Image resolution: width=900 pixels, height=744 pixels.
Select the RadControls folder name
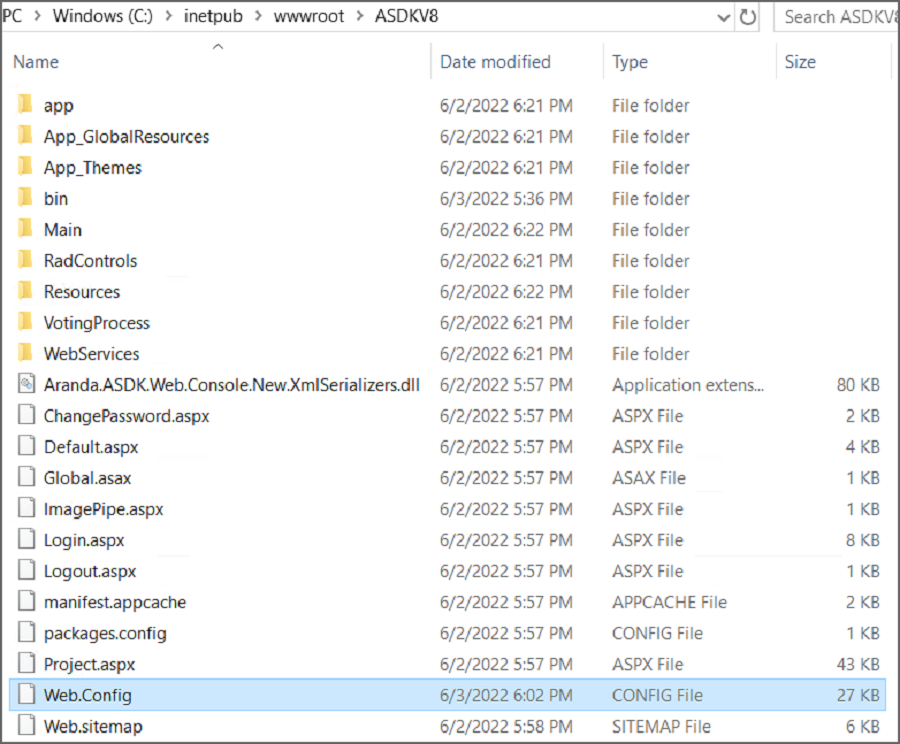91,261
